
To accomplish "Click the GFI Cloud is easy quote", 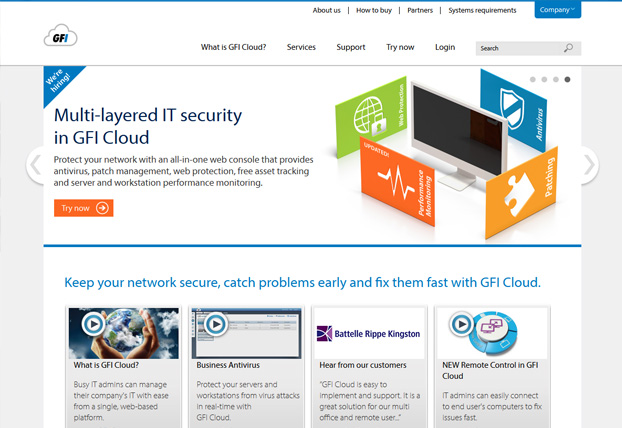I will (x=370, y=401).
